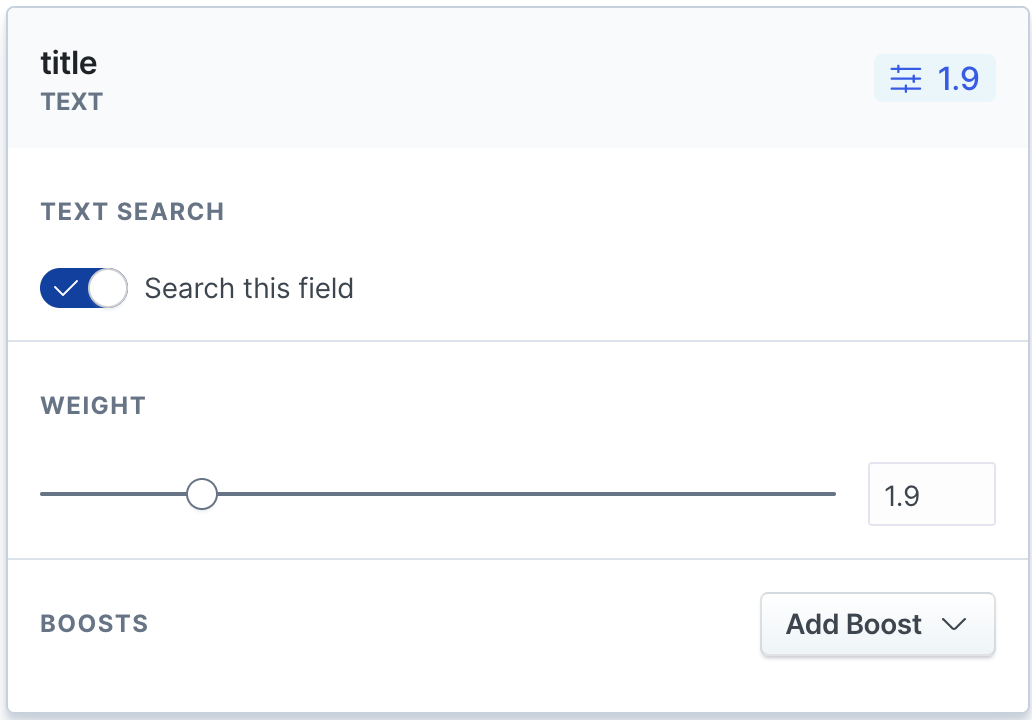Click the Add Boost button text

pos(854,625)
